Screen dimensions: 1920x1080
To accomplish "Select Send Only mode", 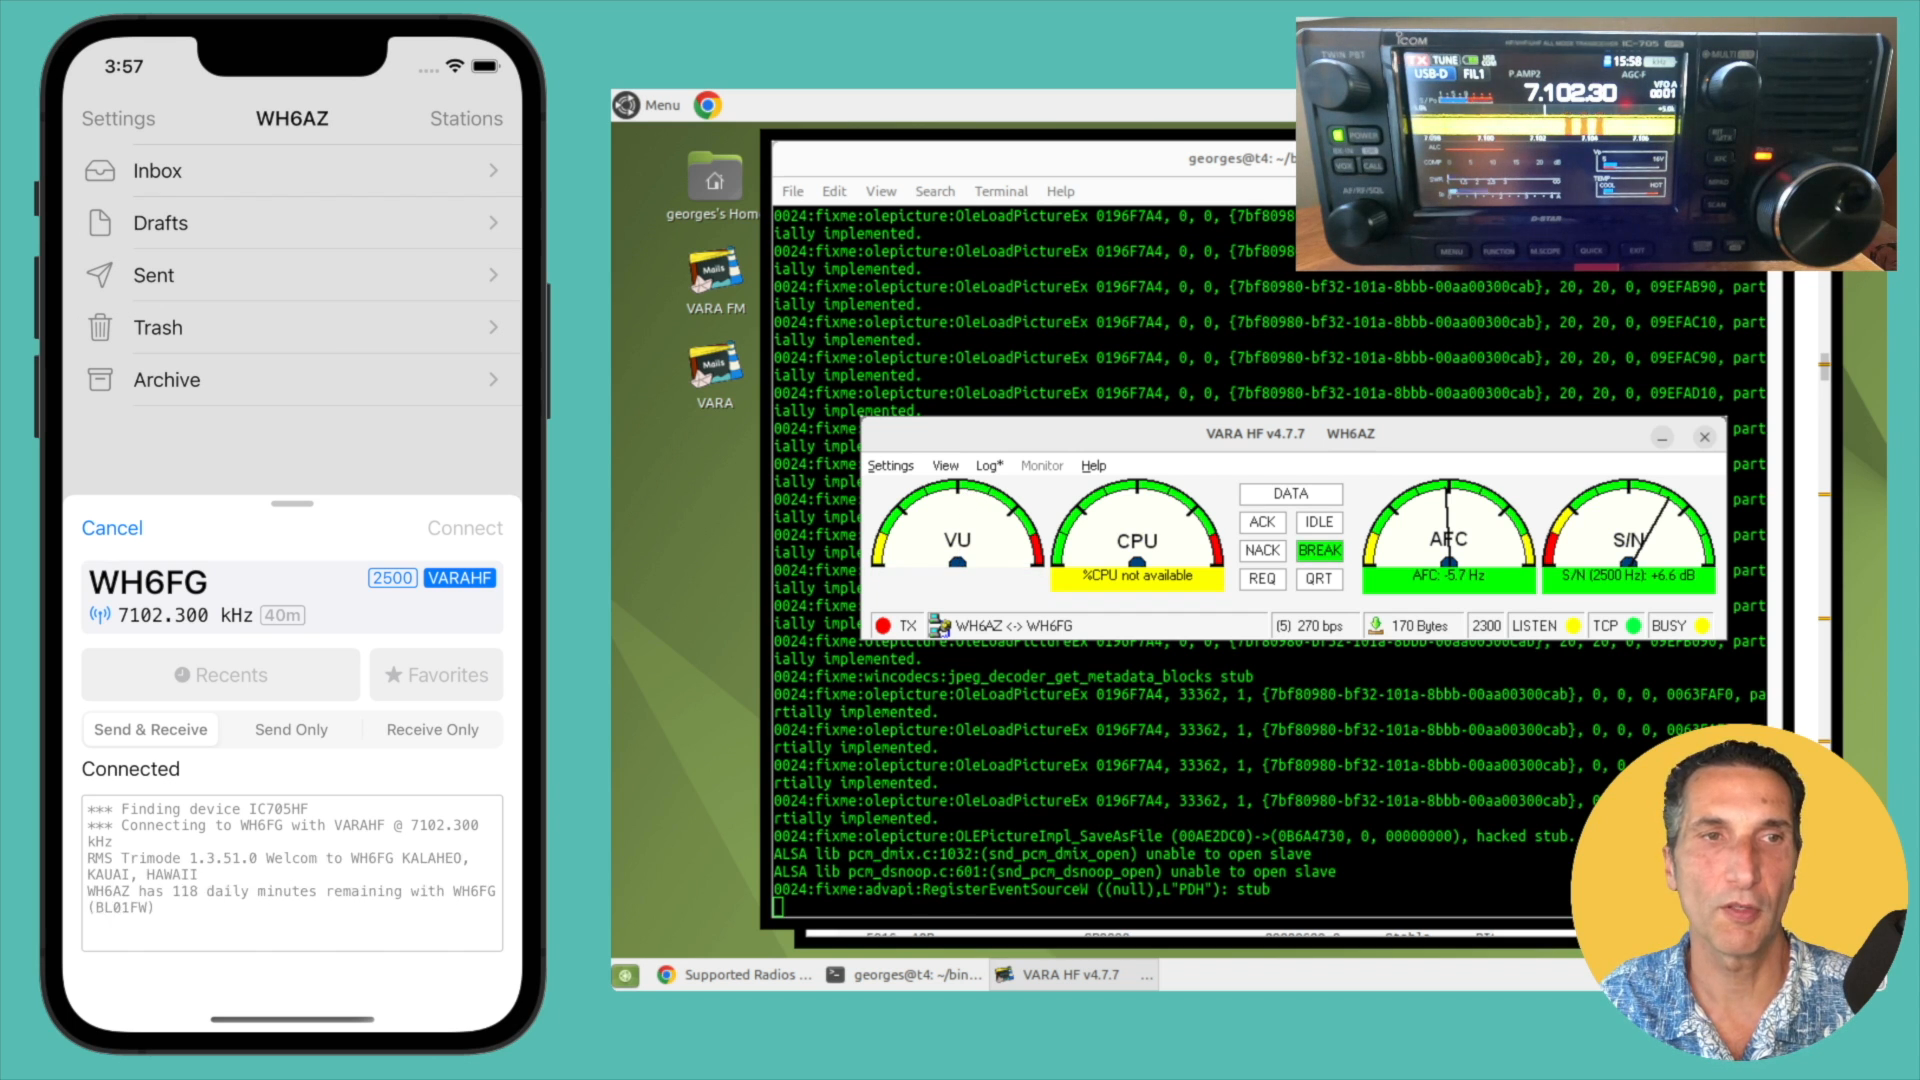I will pos(291,730).
